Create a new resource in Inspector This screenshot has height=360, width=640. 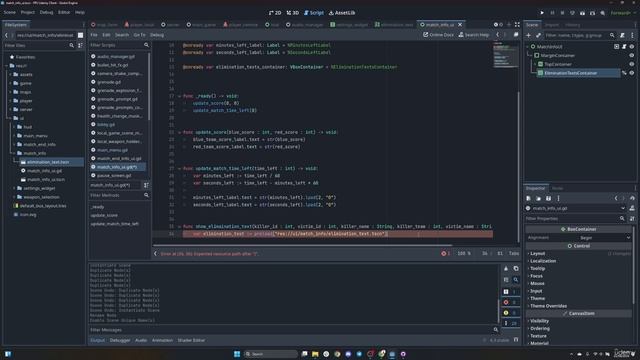point(529,198)
